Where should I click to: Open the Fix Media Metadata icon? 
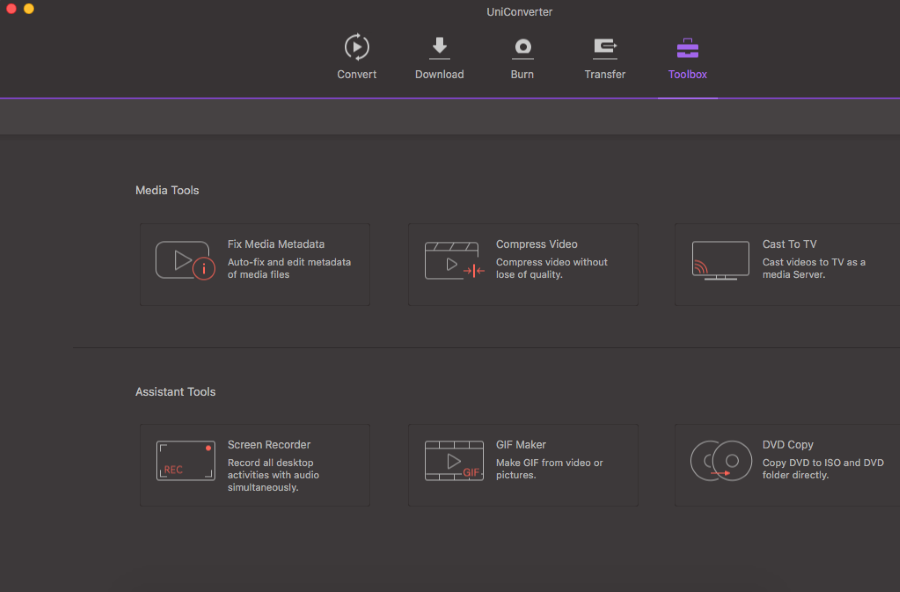coord(185,261)
